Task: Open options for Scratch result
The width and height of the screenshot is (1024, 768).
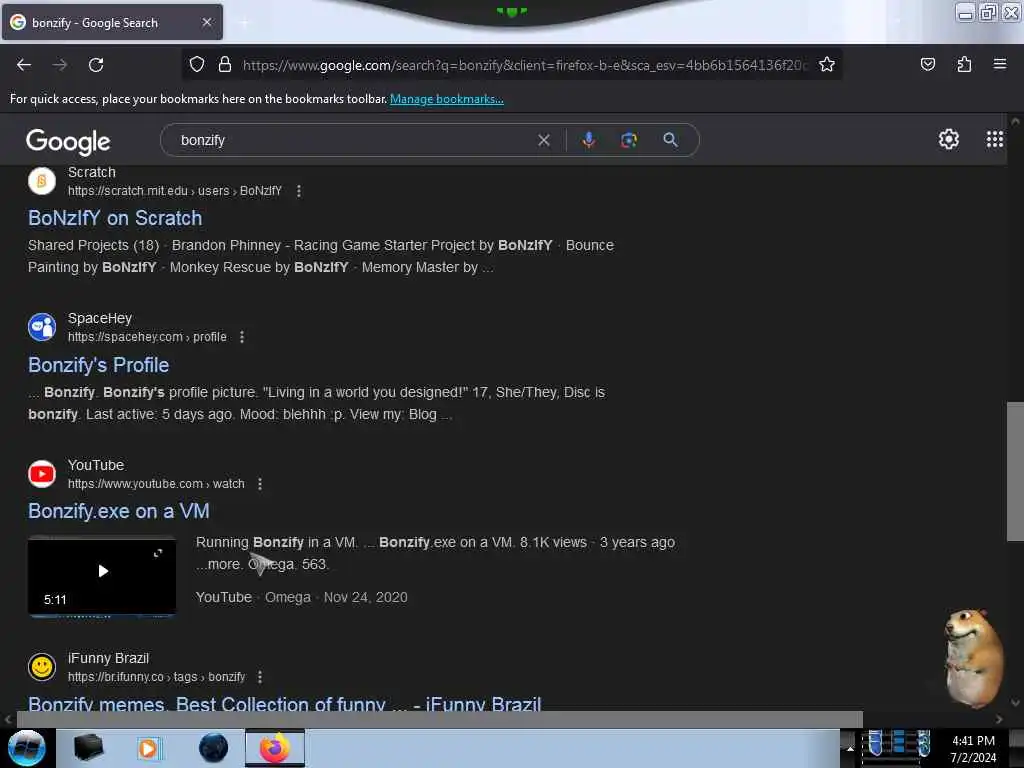Action: 298,191
